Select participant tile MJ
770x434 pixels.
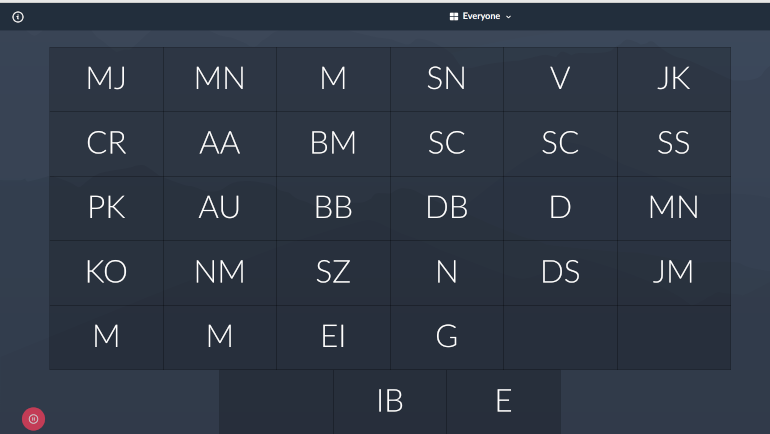(x=106, y=79)
